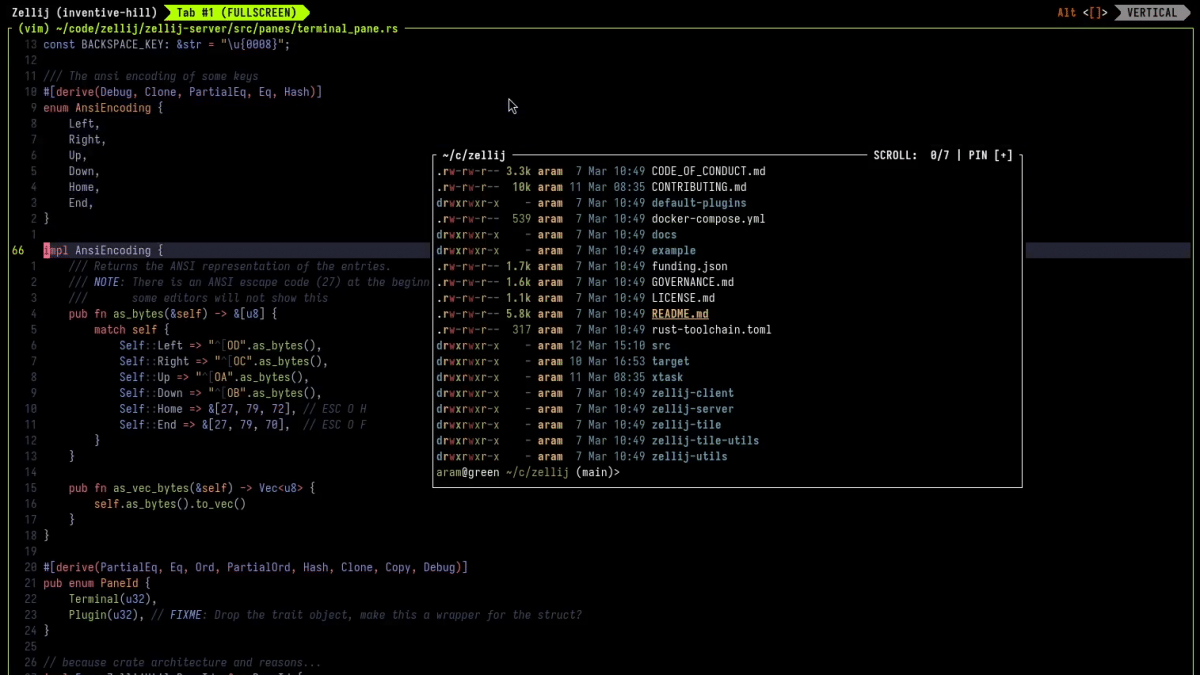The image size is (1200, 675).
Task: Click the Alt <[]> swap layout hint
Action: pyautogui.click(x=1083, y=13)
